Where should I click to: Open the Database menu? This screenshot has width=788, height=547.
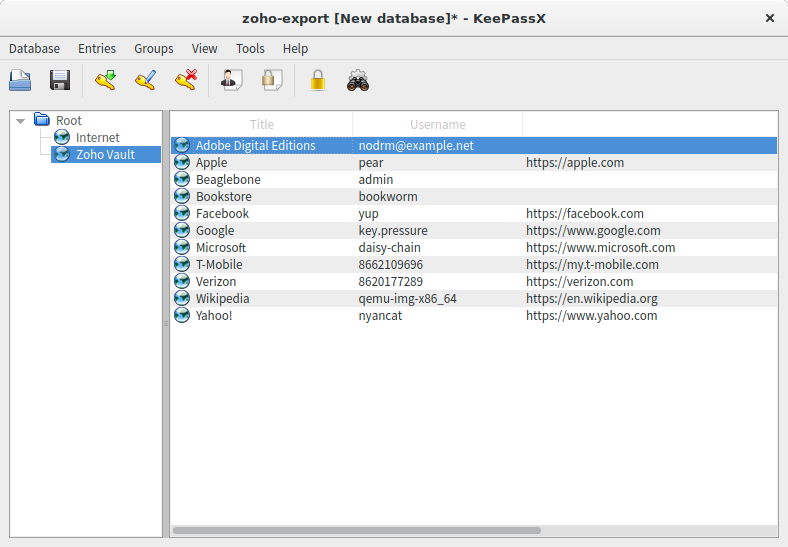(34, 49)
